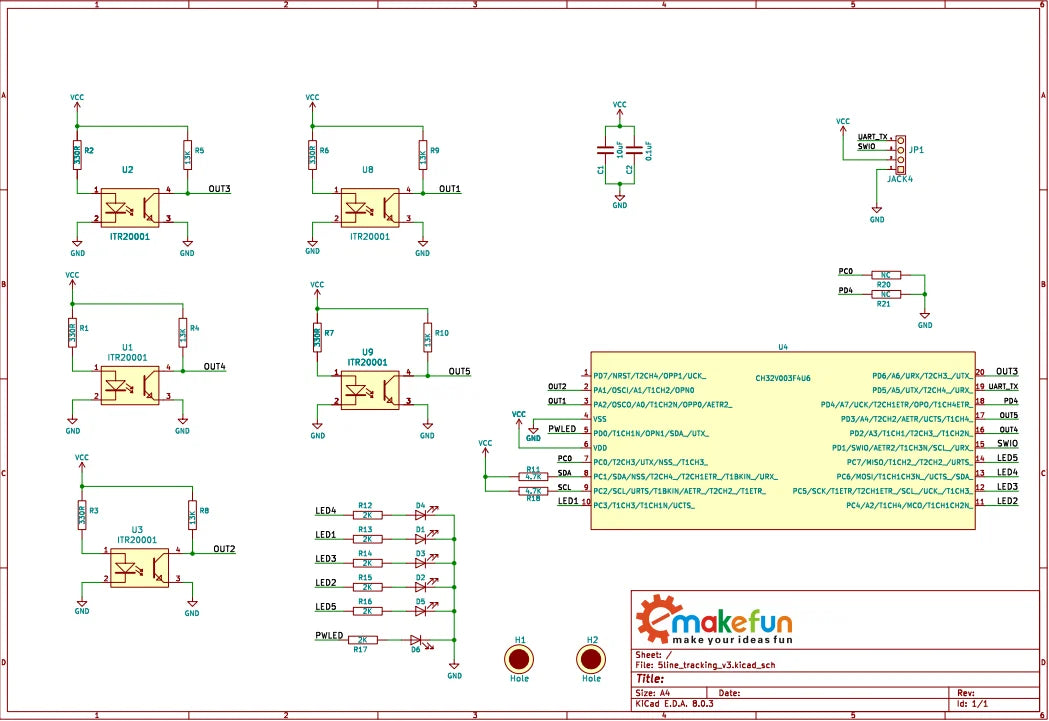This screenshot has height=721, width=1049.
Task: Select the D1 LED symbol
Action: tap(423, 538)
